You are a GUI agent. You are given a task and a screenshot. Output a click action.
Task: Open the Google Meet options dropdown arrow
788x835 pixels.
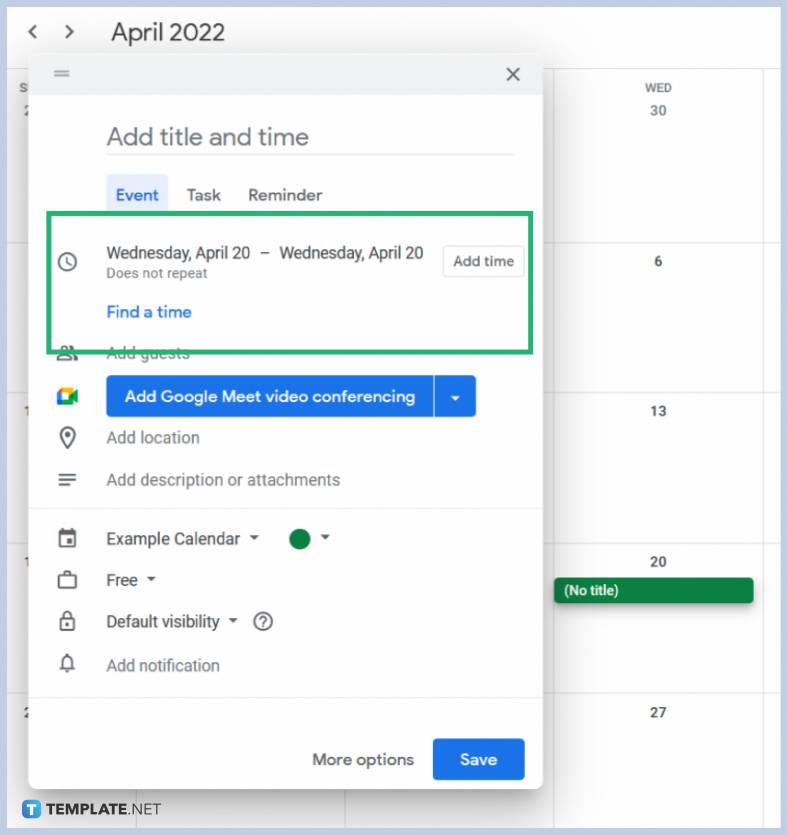pyautogui.click(x=456, y=396)
